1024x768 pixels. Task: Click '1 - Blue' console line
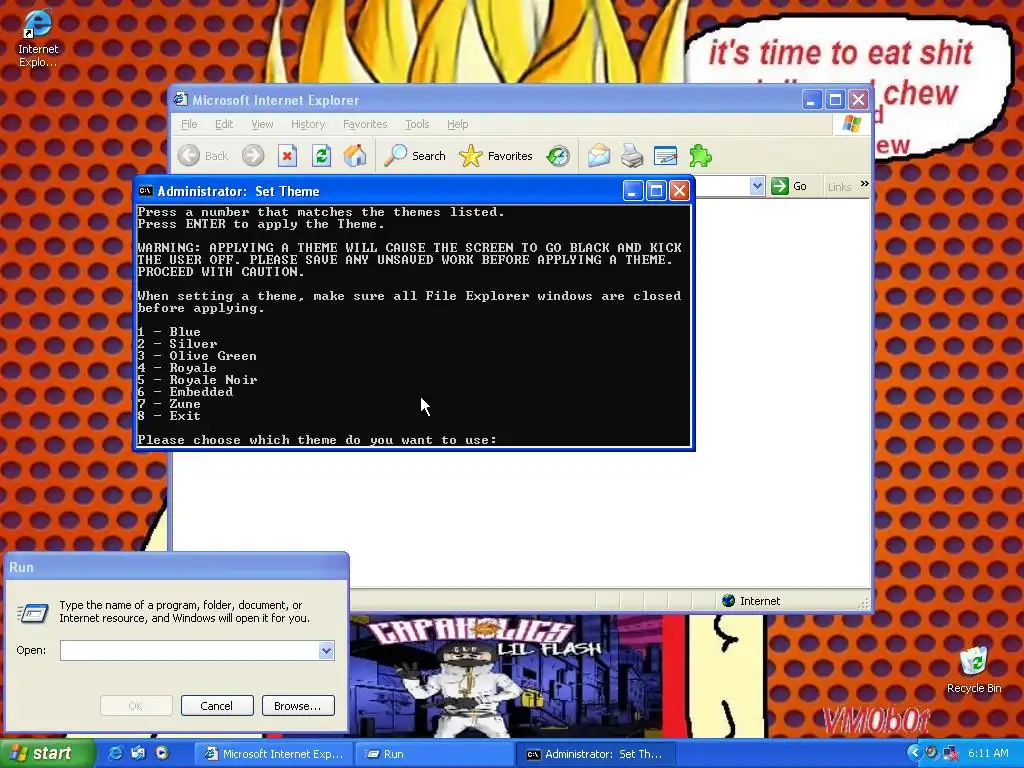point(169,332)
